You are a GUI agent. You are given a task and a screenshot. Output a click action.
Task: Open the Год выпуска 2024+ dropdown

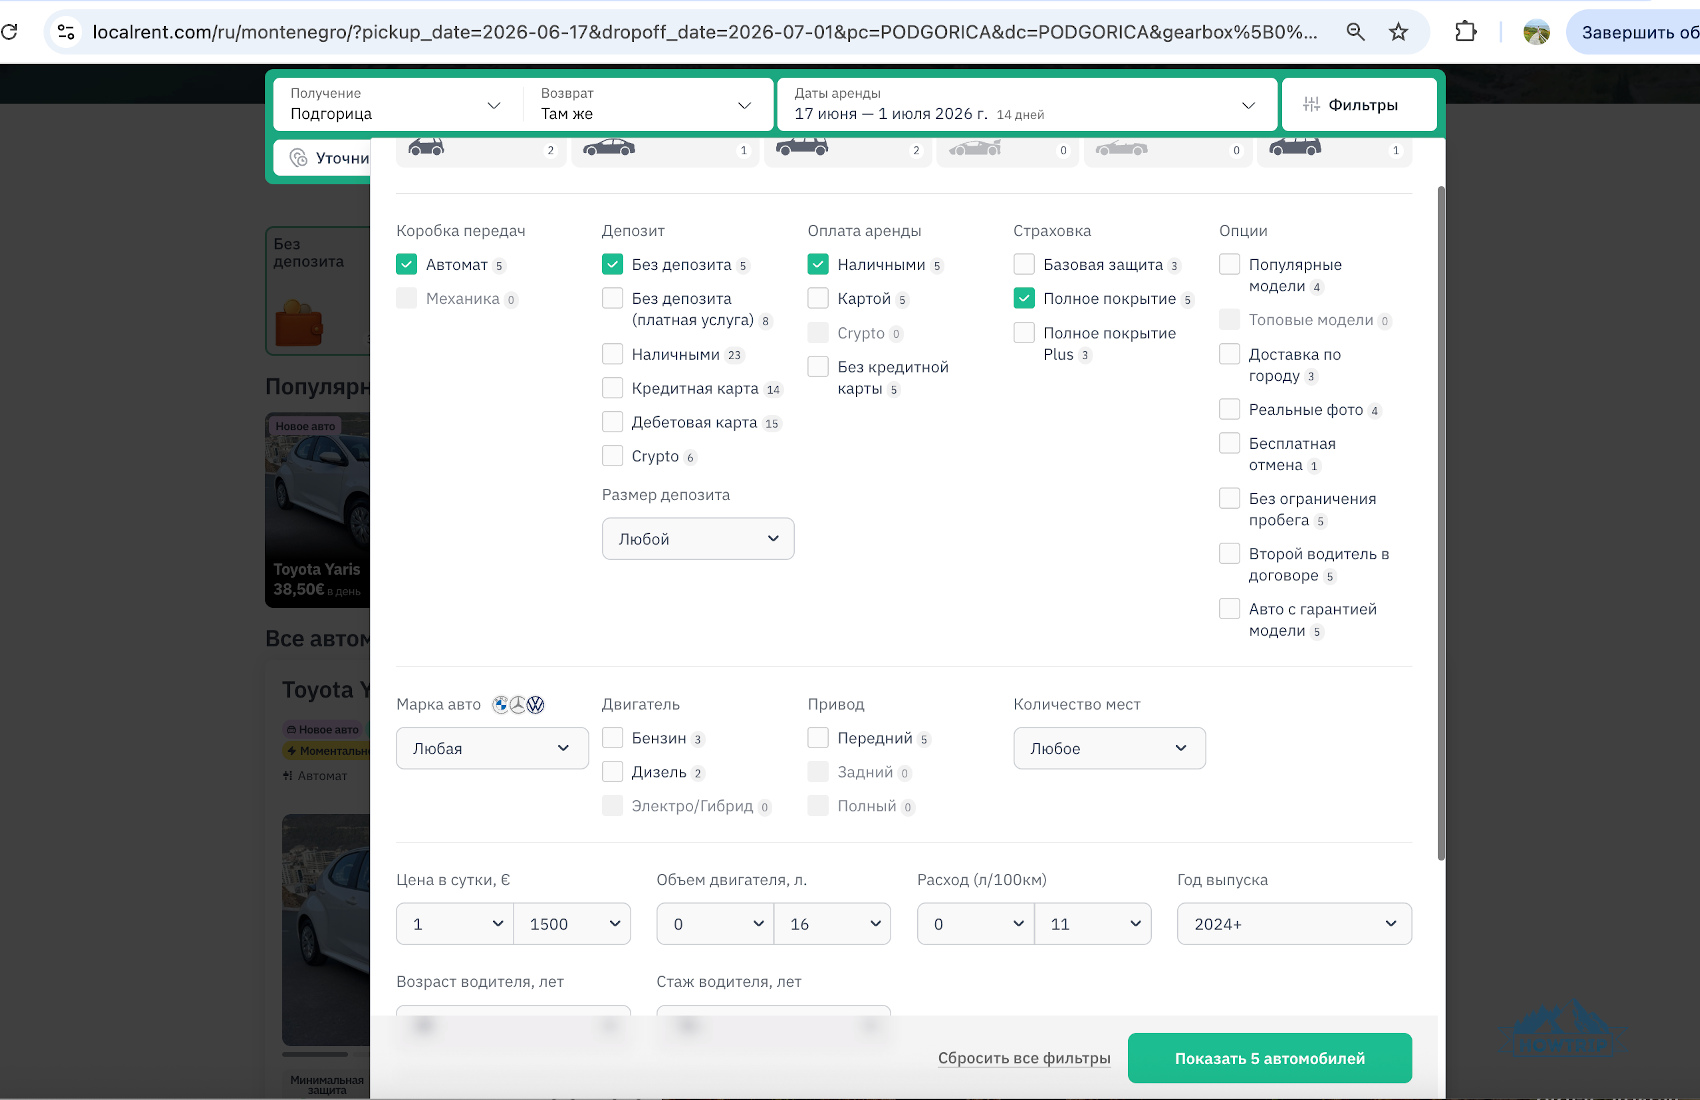pyautogui.click(x=1295, y=924)
